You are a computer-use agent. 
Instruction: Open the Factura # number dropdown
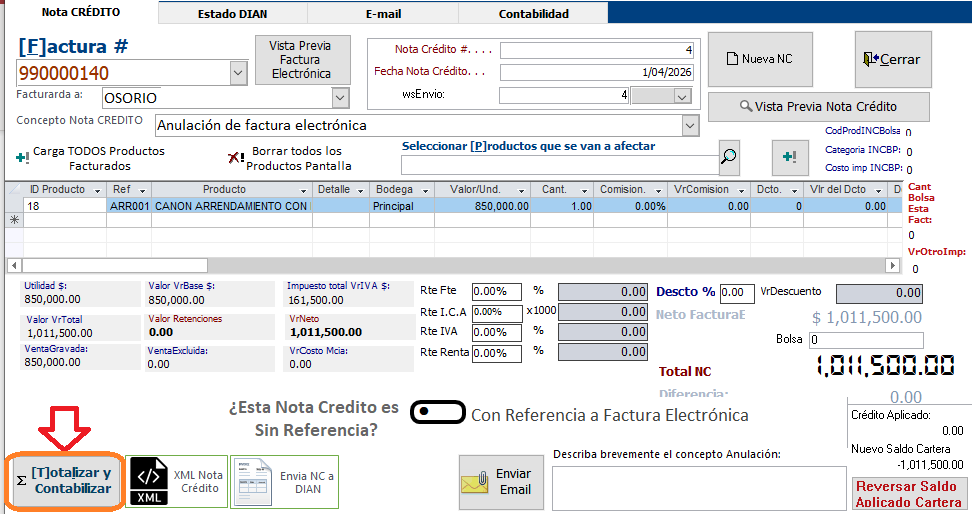(238, 72)
